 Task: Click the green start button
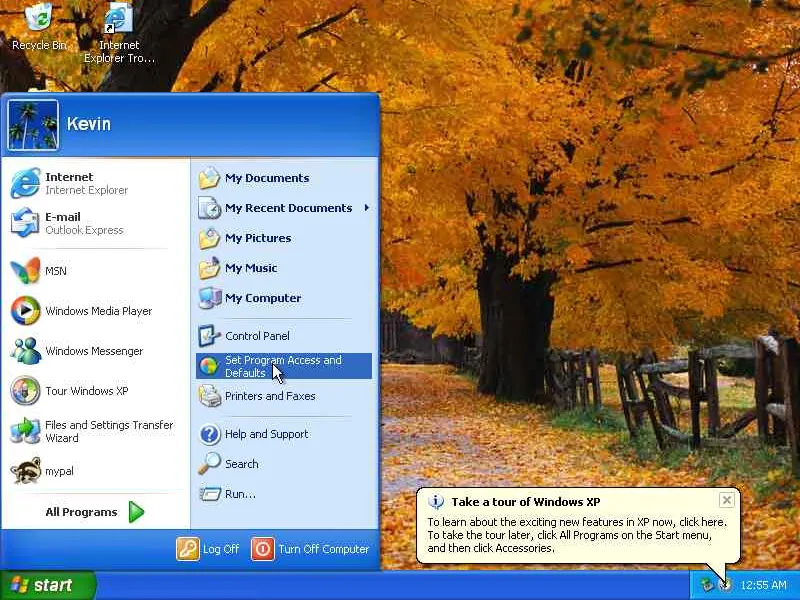[47, 585]
